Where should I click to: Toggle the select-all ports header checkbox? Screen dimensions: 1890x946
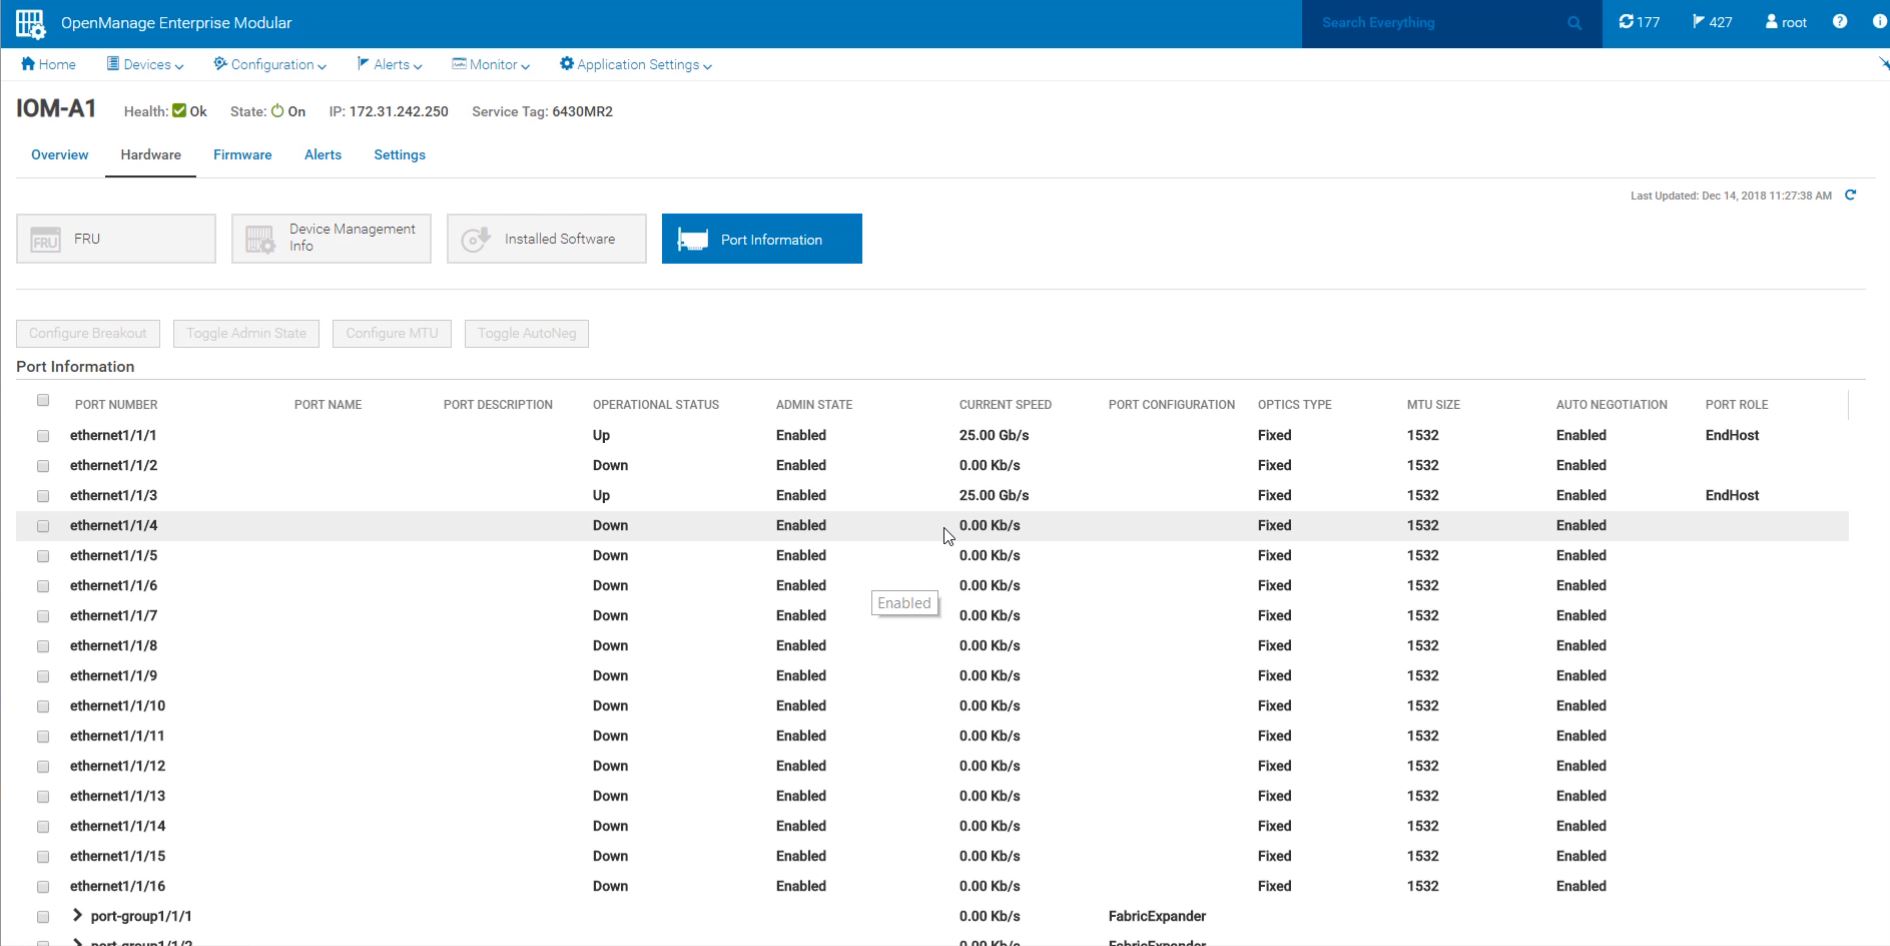pos(43,400)
